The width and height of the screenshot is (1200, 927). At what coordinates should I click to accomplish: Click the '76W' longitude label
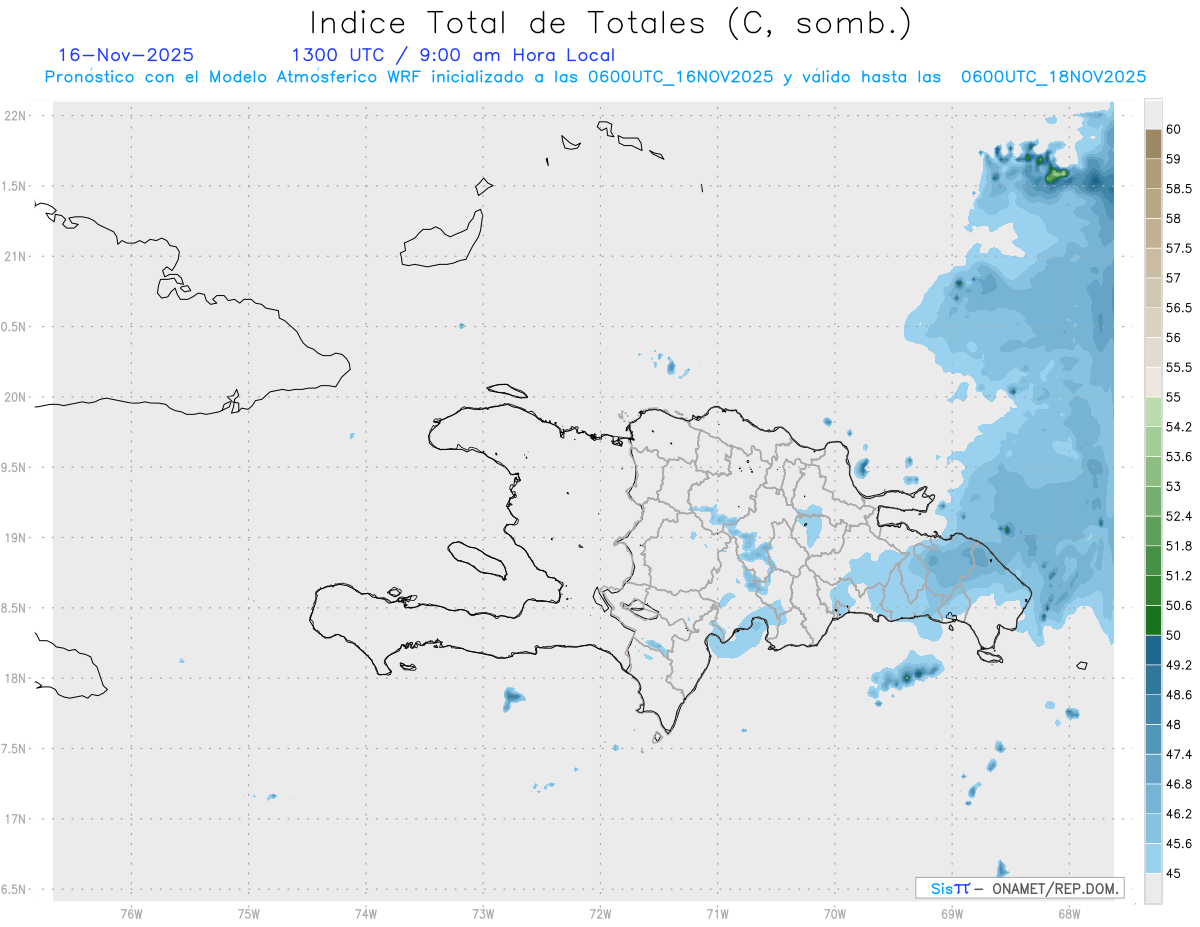click(131, 912)
